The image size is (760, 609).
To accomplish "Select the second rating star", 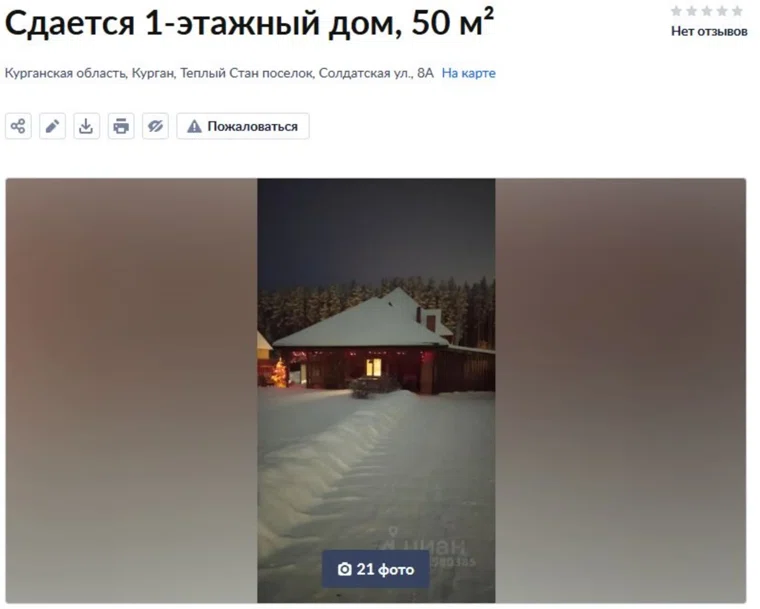I will click(x=692, y=11).
